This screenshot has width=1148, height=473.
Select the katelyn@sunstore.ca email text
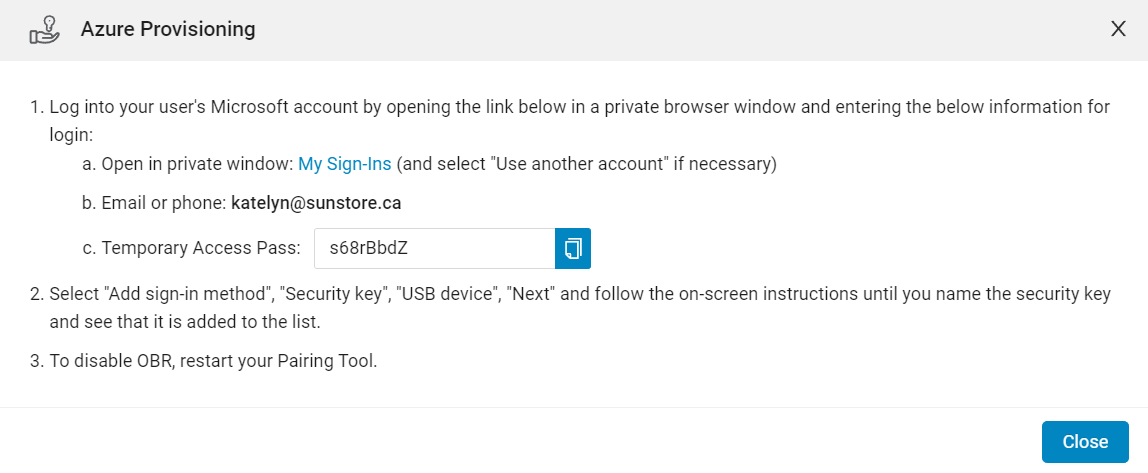(316, 203)
